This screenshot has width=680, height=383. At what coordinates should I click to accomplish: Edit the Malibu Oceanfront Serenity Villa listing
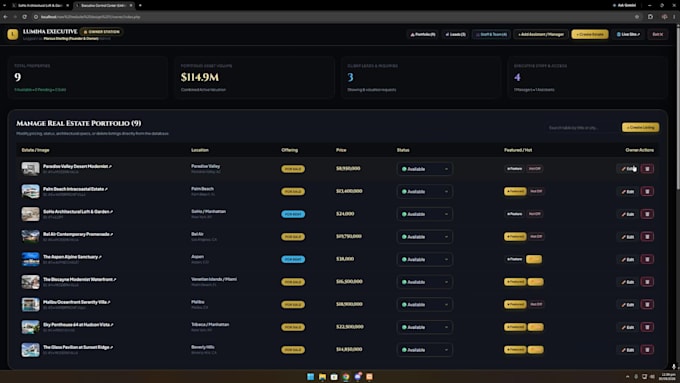tap(628, 304)
